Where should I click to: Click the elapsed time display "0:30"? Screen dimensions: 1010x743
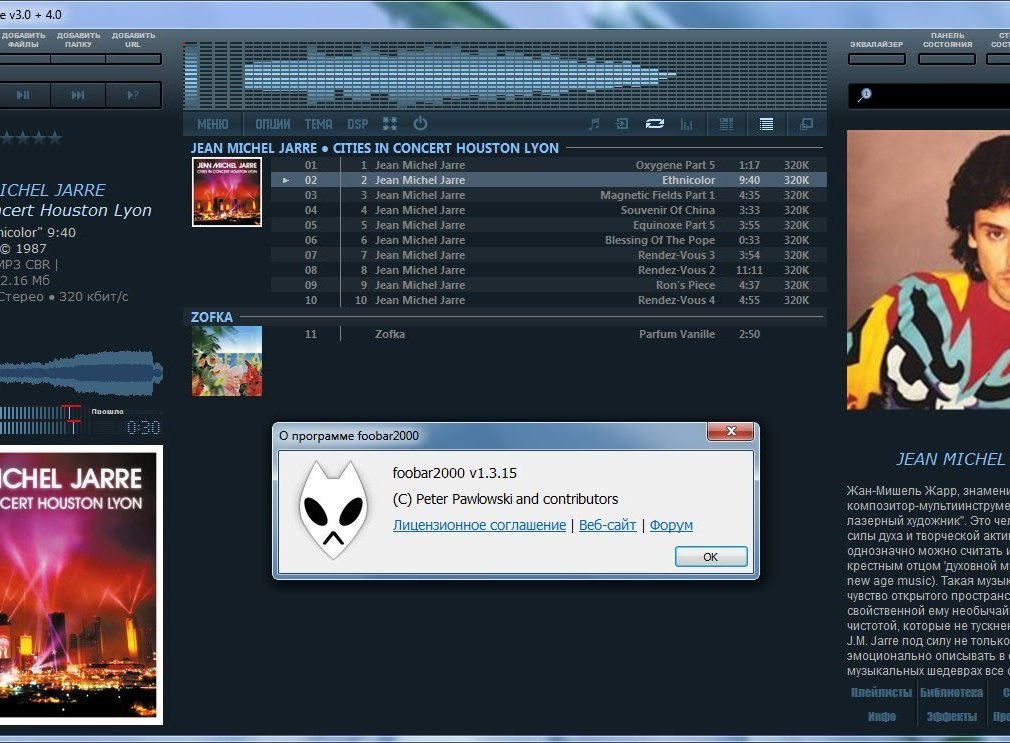tap(143, 427)
